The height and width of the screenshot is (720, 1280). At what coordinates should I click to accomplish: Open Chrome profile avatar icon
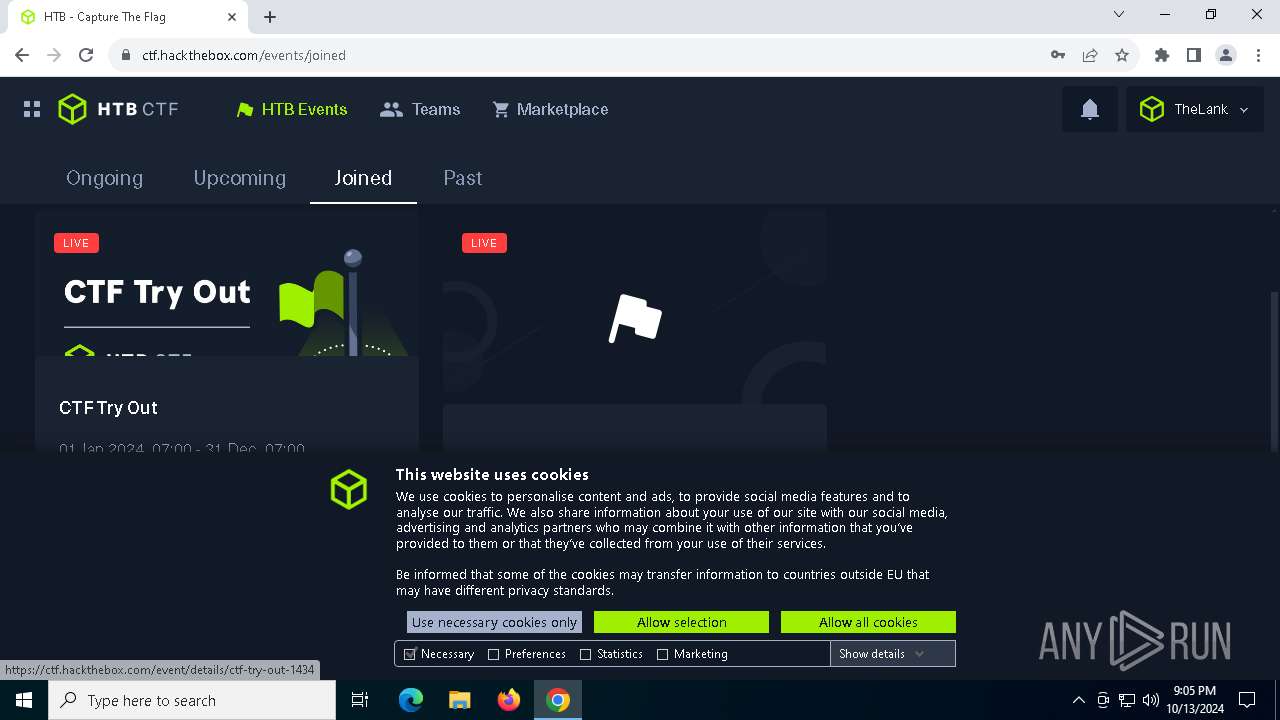coord(1226,55)
